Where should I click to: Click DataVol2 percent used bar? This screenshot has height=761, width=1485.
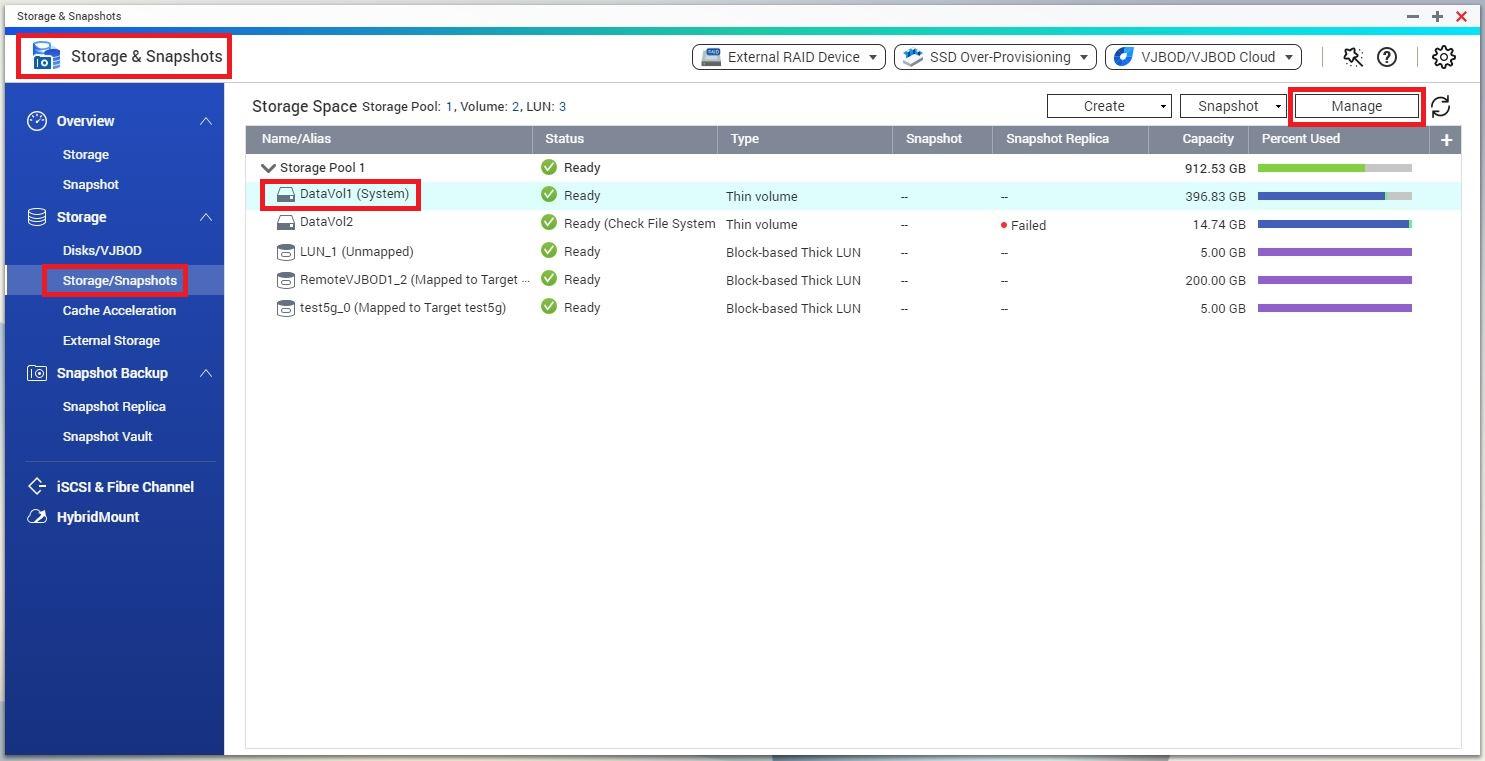coord(1334,224)
